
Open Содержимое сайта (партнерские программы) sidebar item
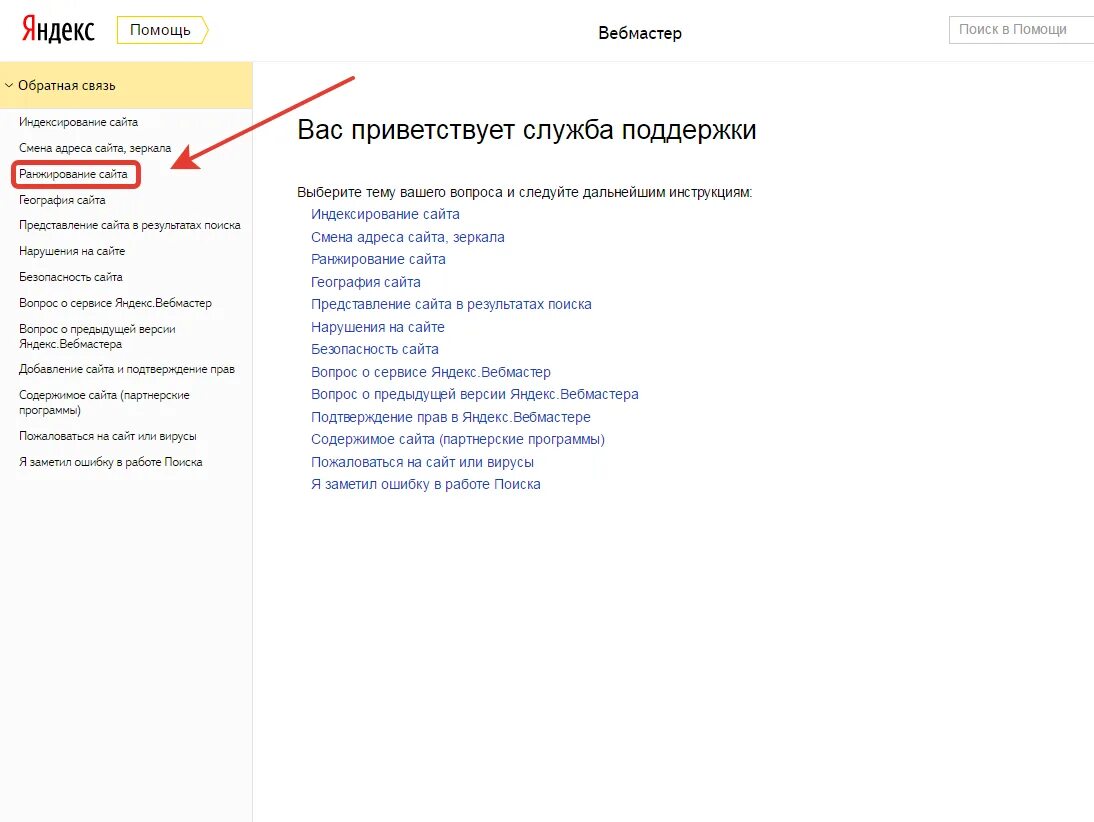104,403
